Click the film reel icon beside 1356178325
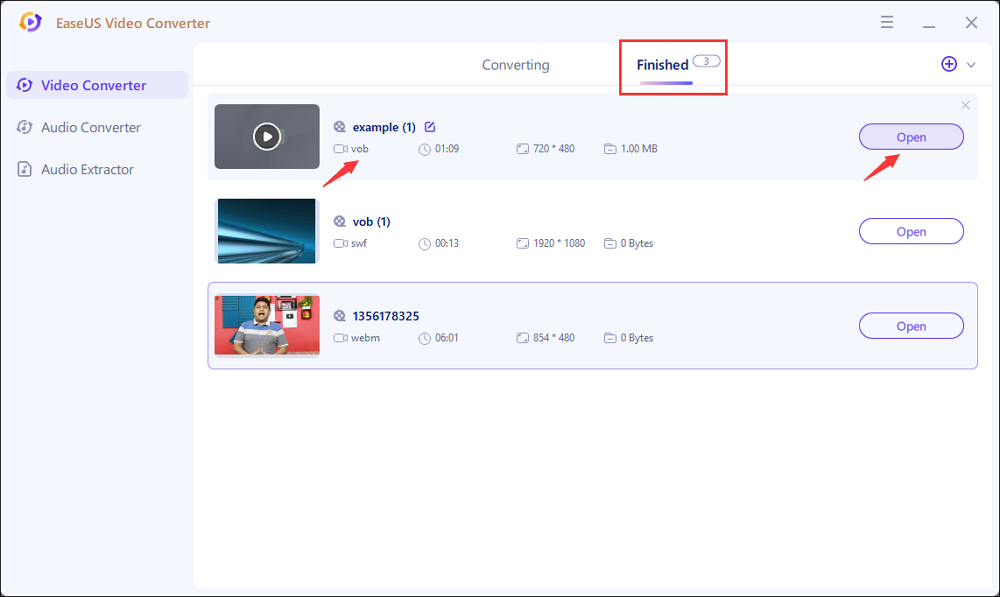The width and height of the screenshot is (1000, 597). click(x=340, y=316)
